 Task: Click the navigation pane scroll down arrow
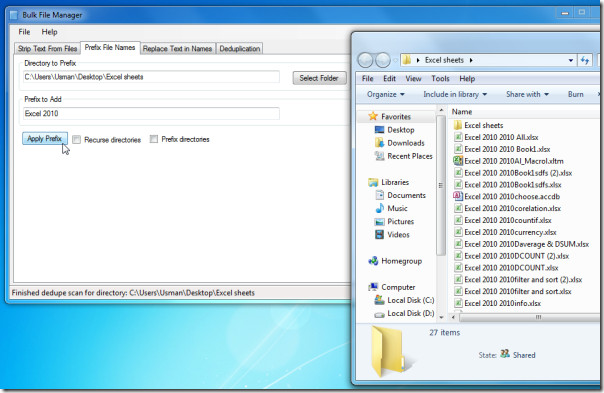441,317
